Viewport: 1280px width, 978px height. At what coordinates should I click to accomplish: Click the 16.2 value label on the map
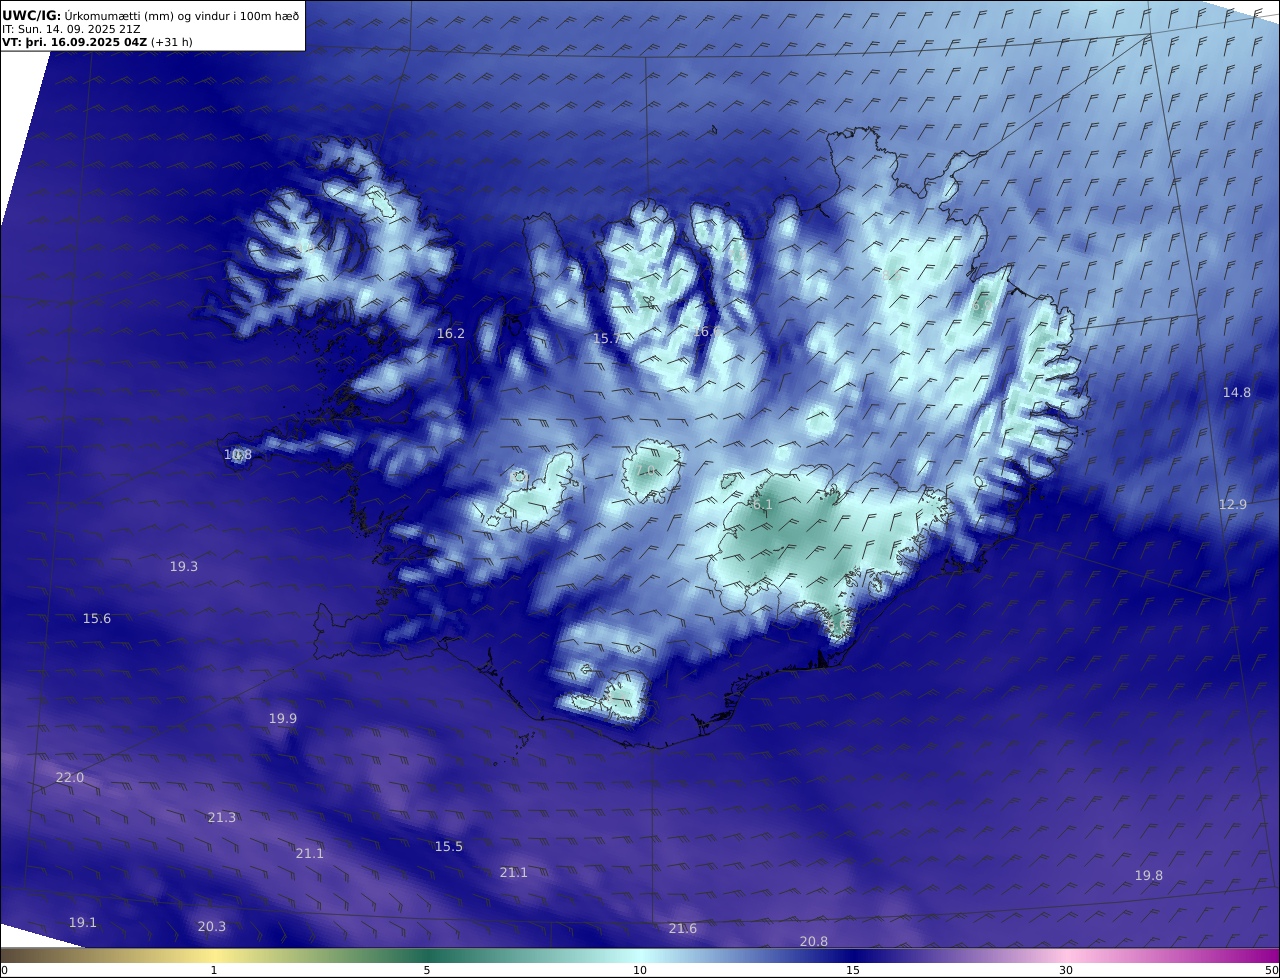tap(451, 334)
